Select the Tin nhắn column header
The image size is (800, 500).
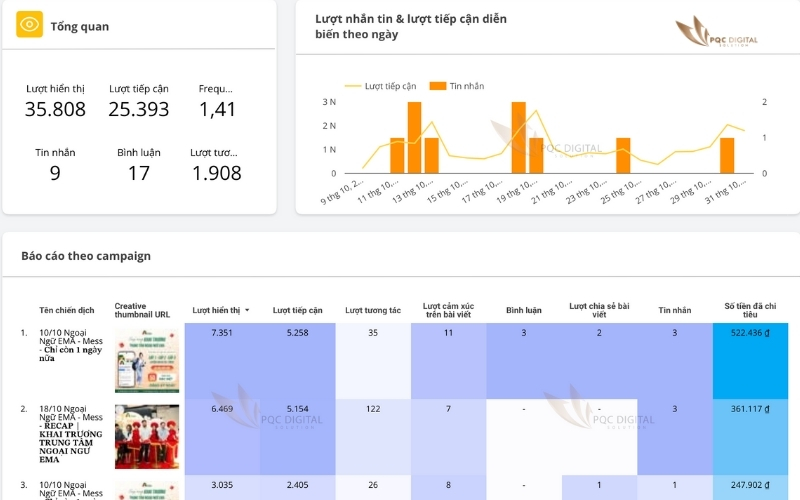tap(674, 310)
